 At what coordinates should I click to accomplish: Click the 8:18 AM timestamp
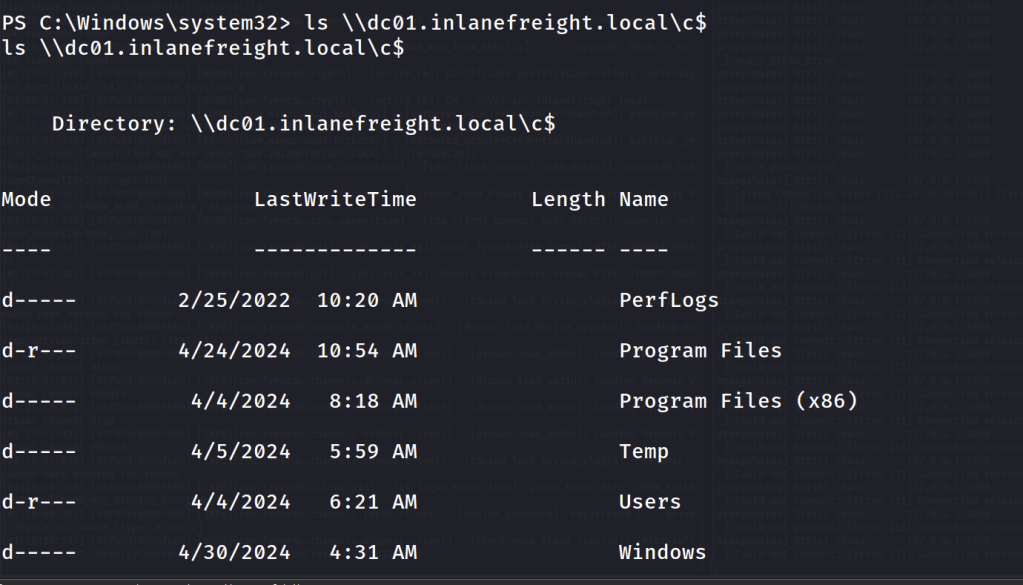pyautogui.click(x=372, y=401)
